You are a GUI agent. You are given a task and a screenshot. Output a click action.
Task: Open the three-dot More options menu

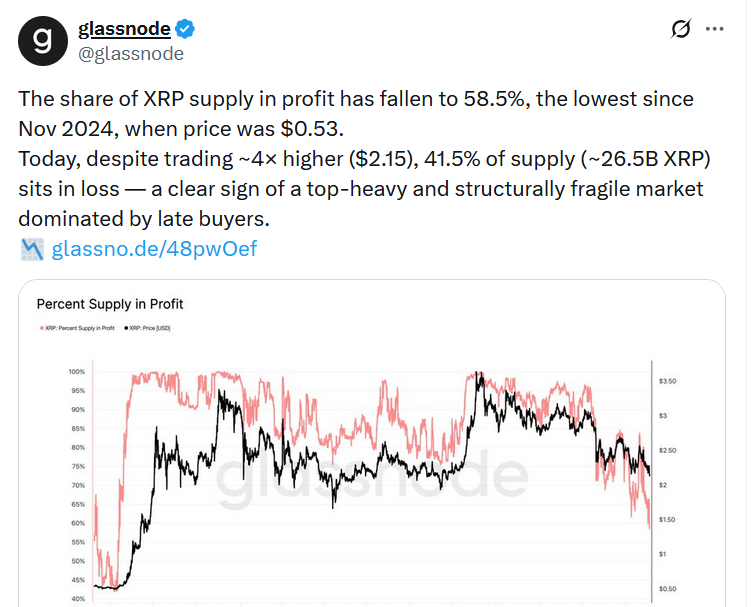click(714, 30)
